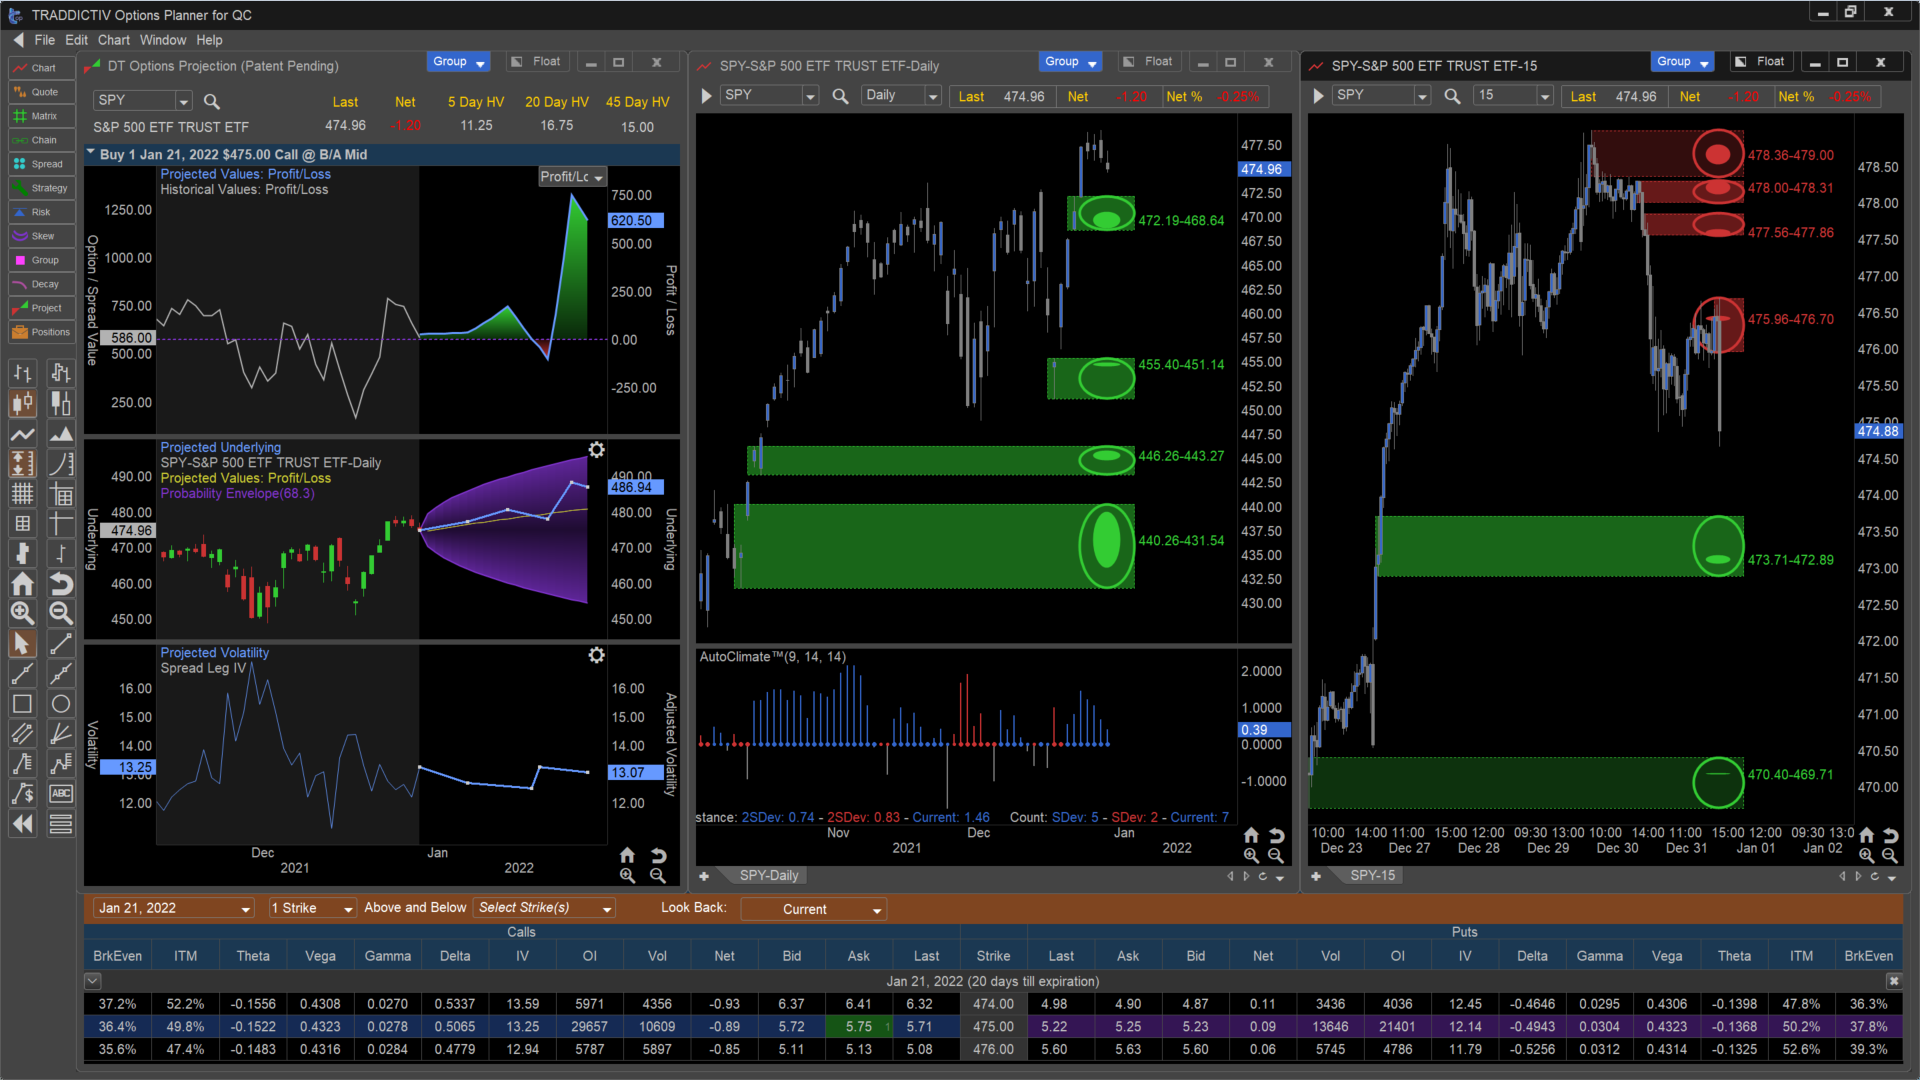Open the Help menu
This screenshot has height=1080, width=1920.
coord(209,40)
